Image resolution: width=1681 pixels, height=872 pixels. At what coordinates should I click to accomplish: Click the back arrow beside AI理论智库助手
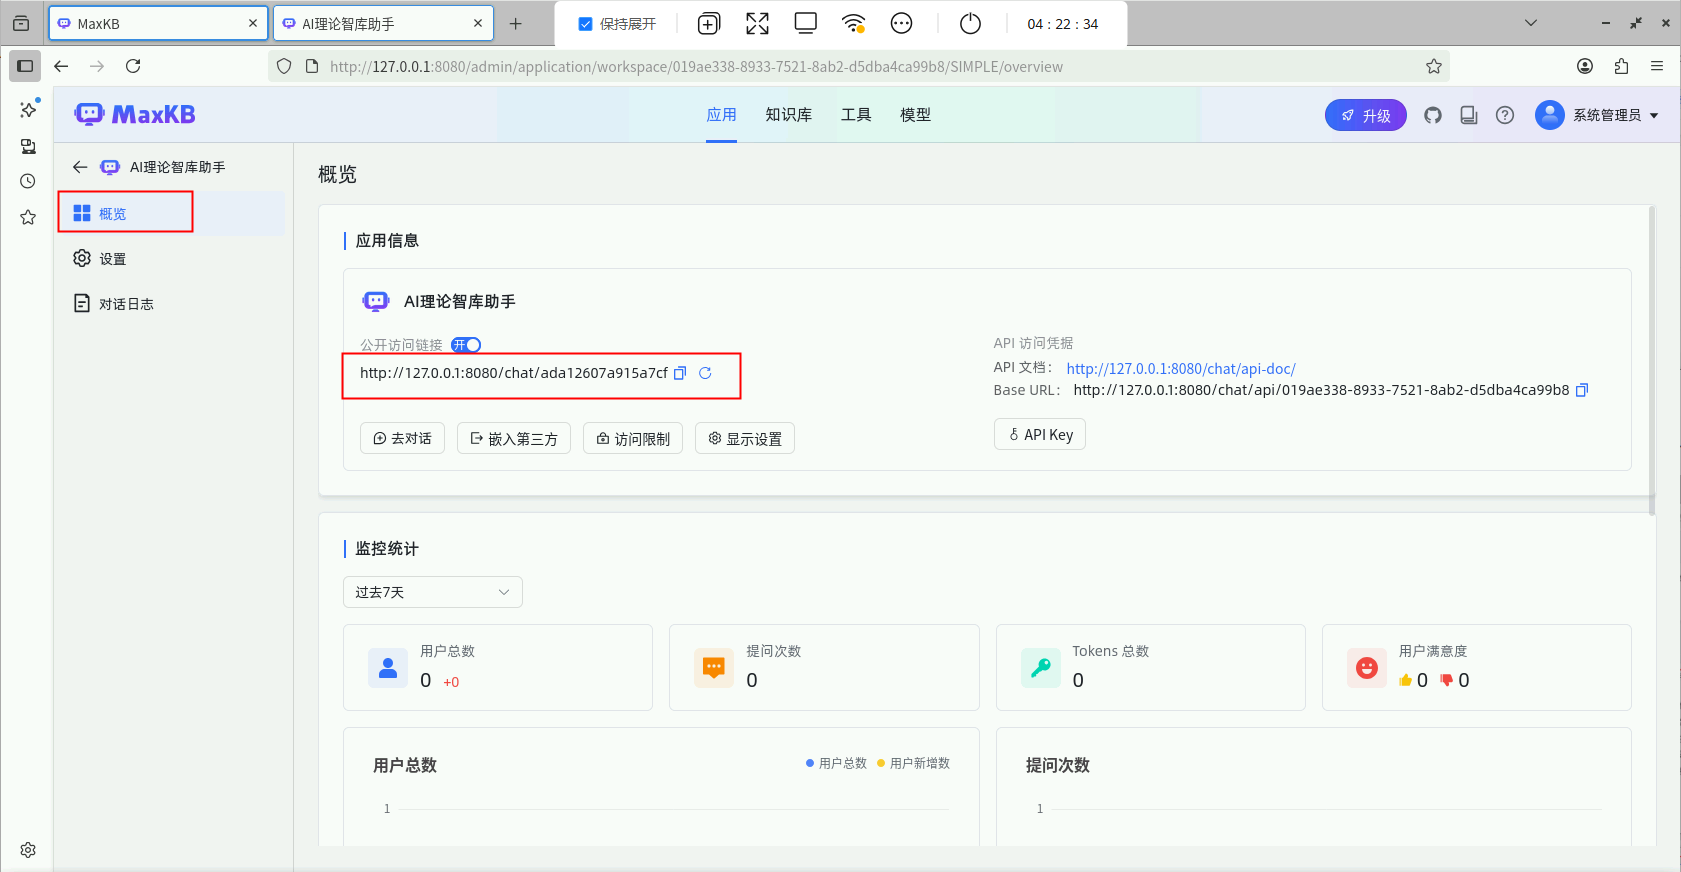pos(80,167)
